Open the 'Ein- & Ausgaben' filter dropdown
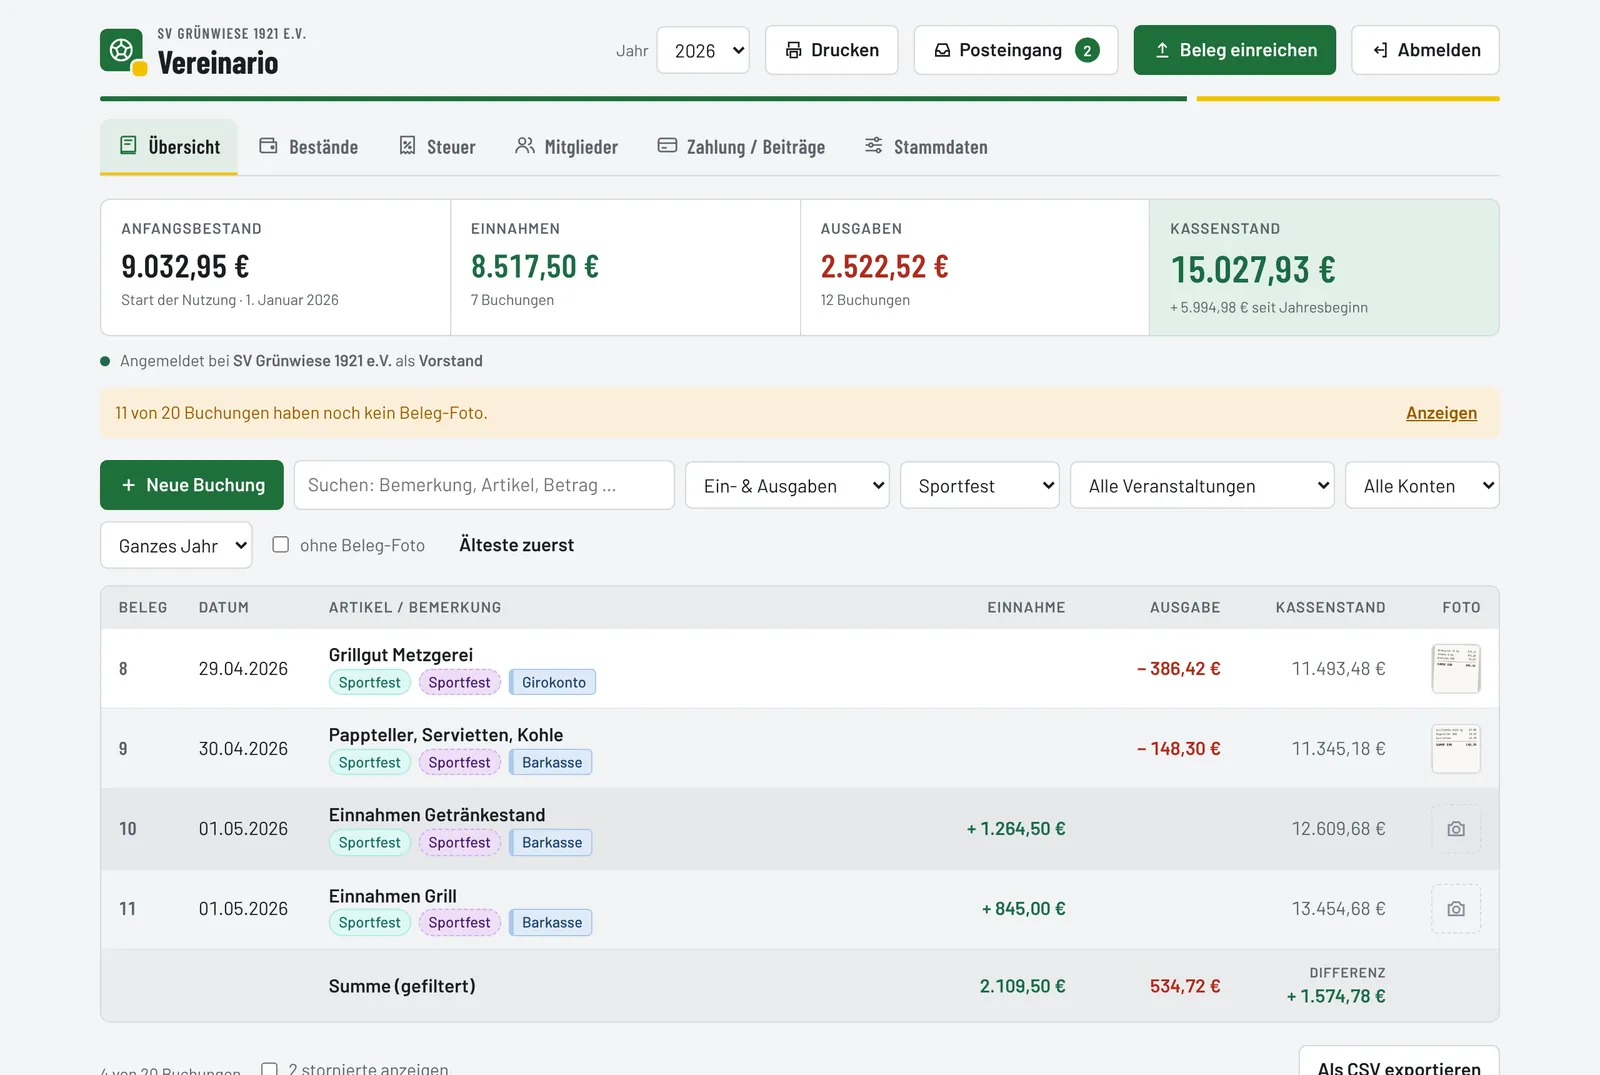This screenshot has height=1075, width=1600. 787,485
